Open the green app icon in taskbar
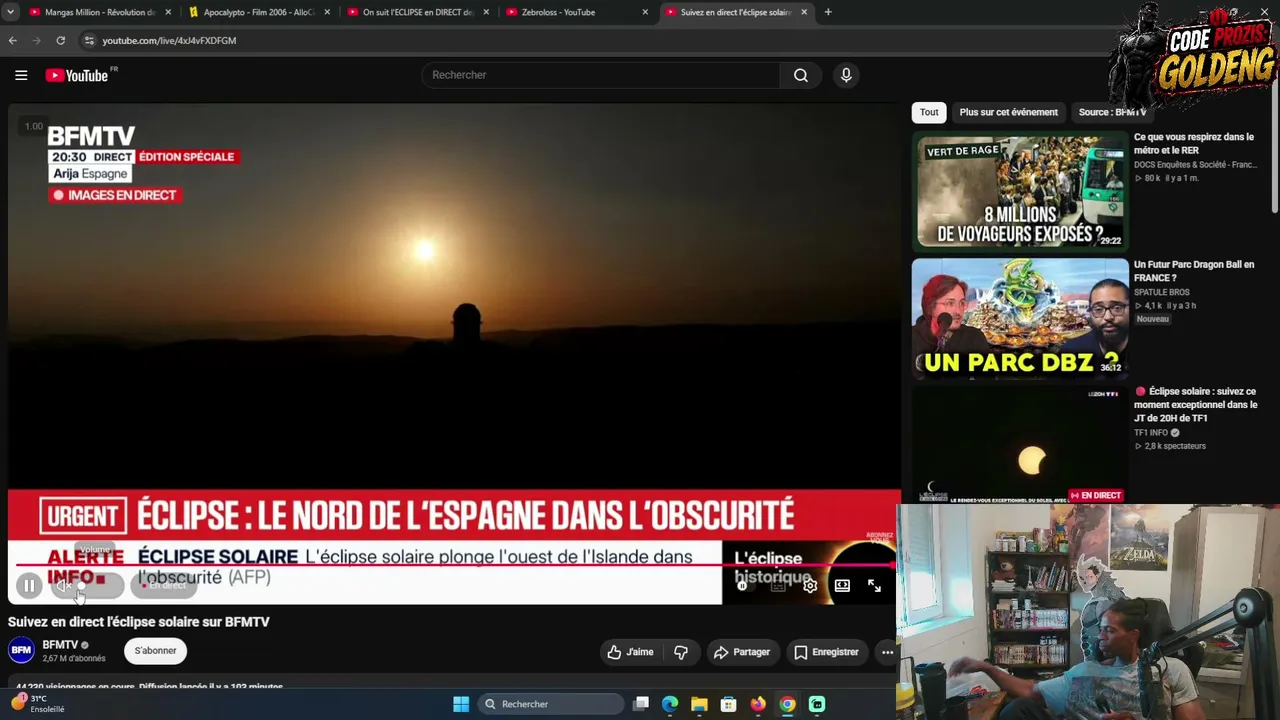This screenshot has height=720, width=1280. [x=817, y=704]
